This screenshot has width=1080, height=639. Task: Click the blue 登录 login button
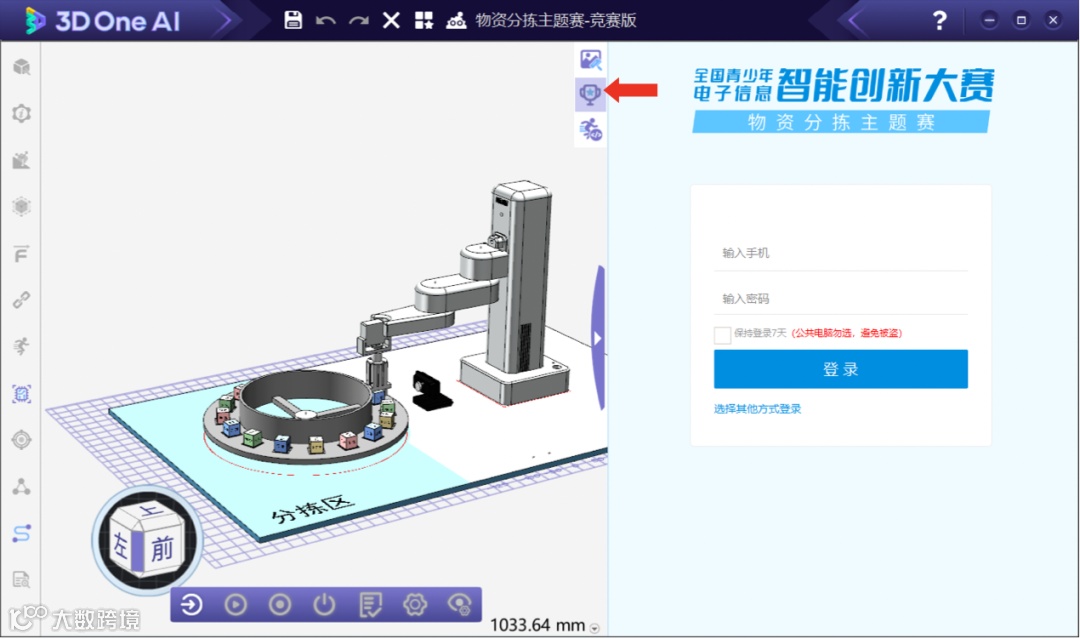point(840,369)
